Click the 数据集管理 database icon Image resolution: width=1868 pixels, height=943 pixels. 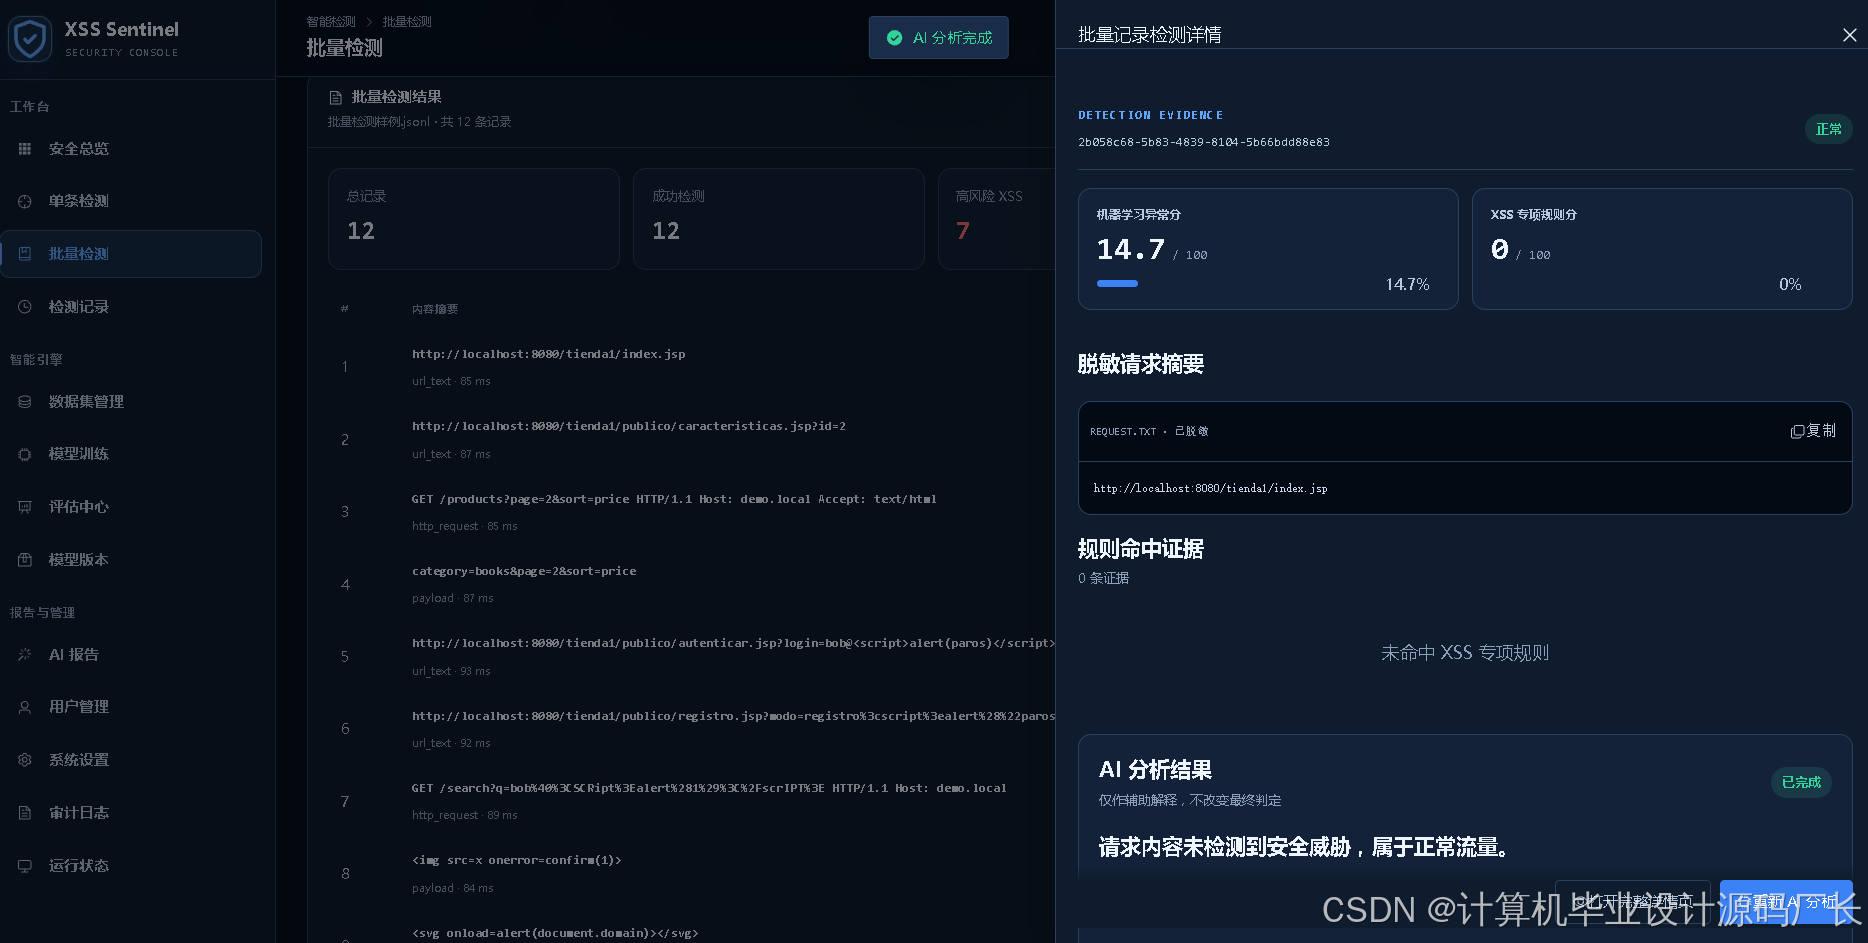tap(25, 402)
